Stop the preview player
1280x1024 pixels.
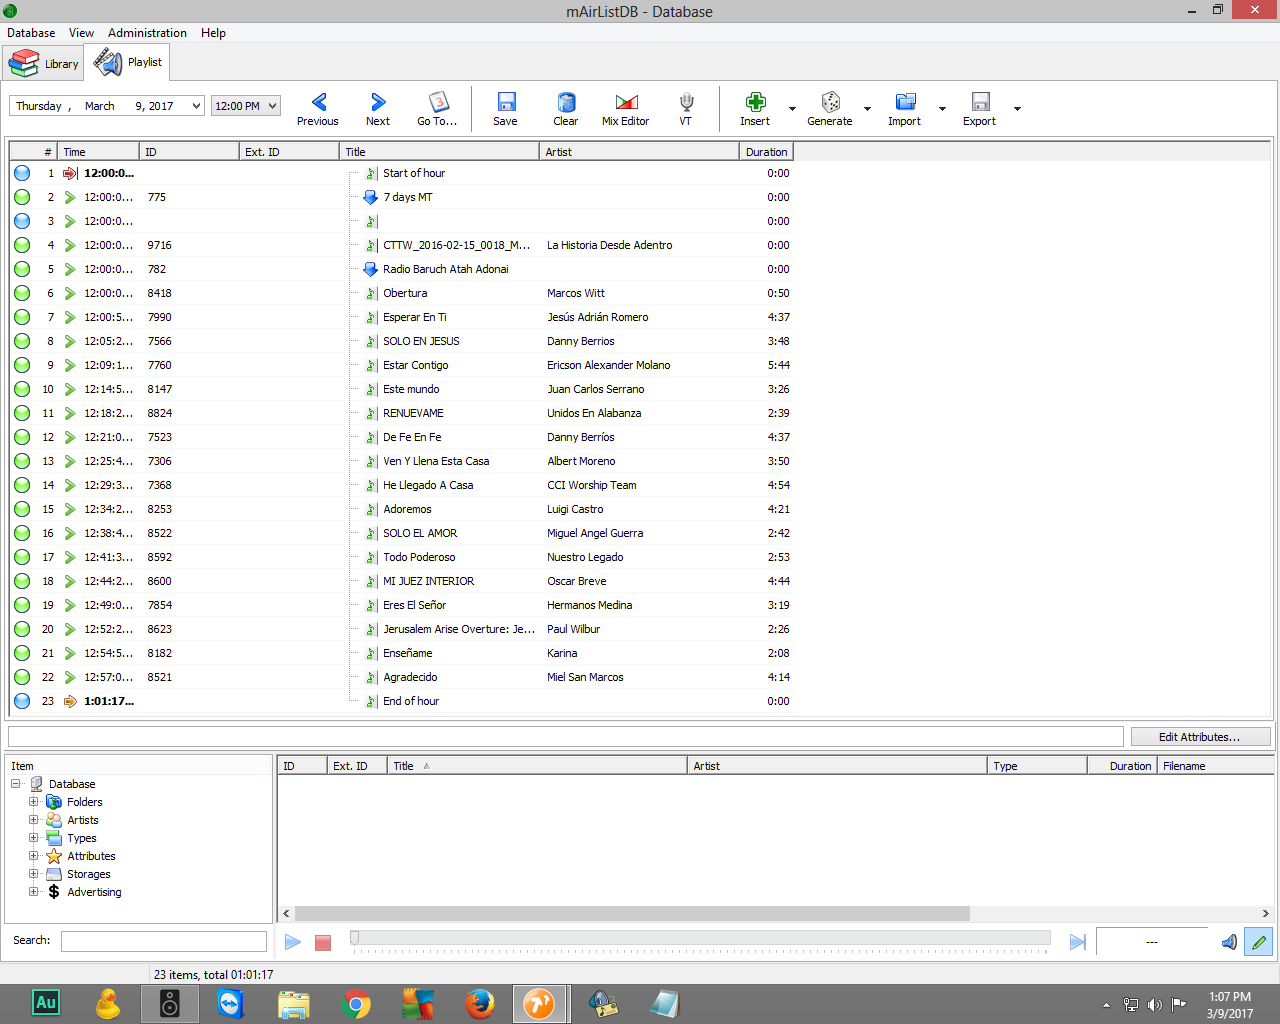[323, 942]
